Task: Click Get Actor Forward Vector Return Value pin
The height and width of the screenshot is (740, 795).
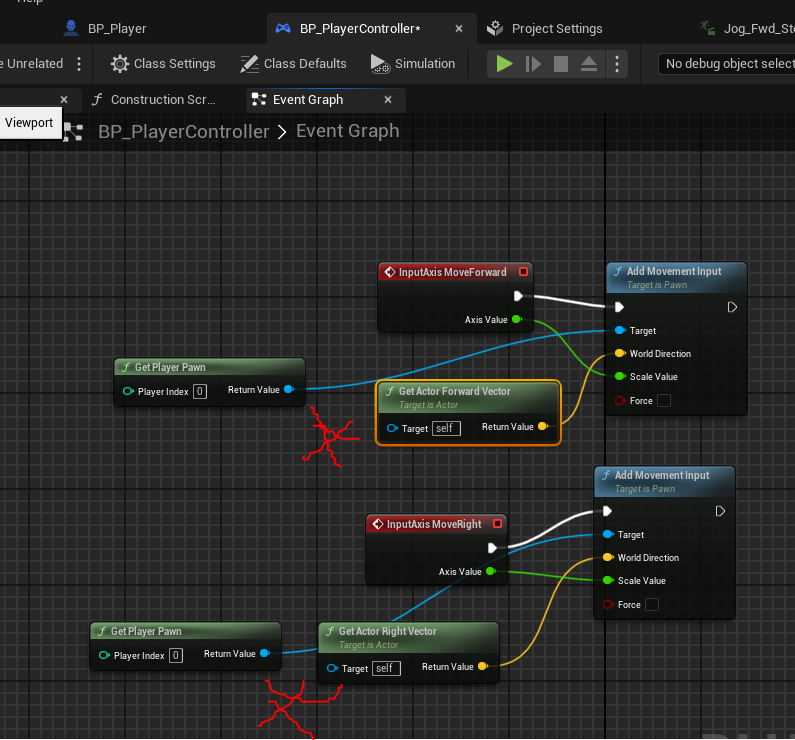Action: click(x=543, y=426)
